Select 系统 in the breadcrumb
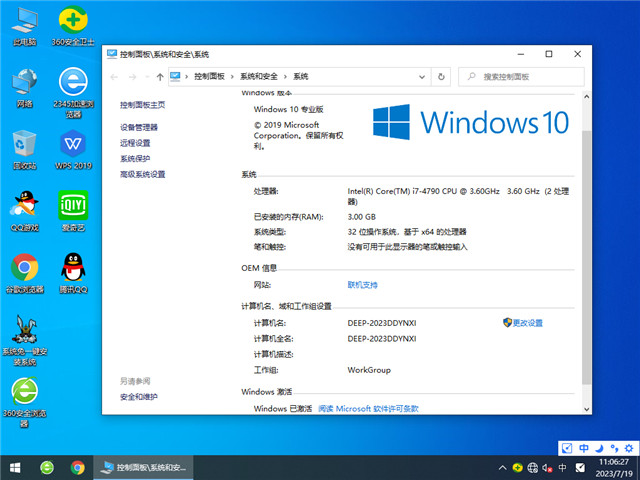 [x=301, y=77]
